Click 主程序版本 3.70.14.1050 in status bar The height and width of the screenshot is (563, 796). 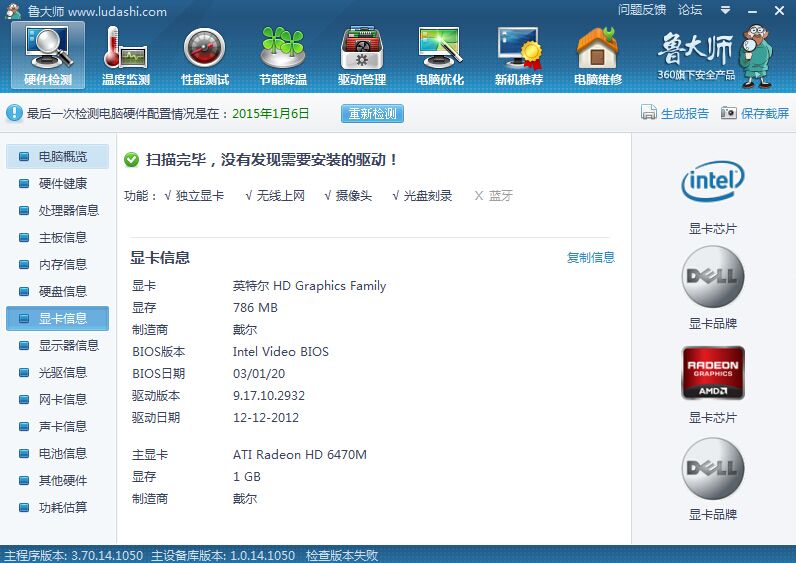(x=74, y=555)
